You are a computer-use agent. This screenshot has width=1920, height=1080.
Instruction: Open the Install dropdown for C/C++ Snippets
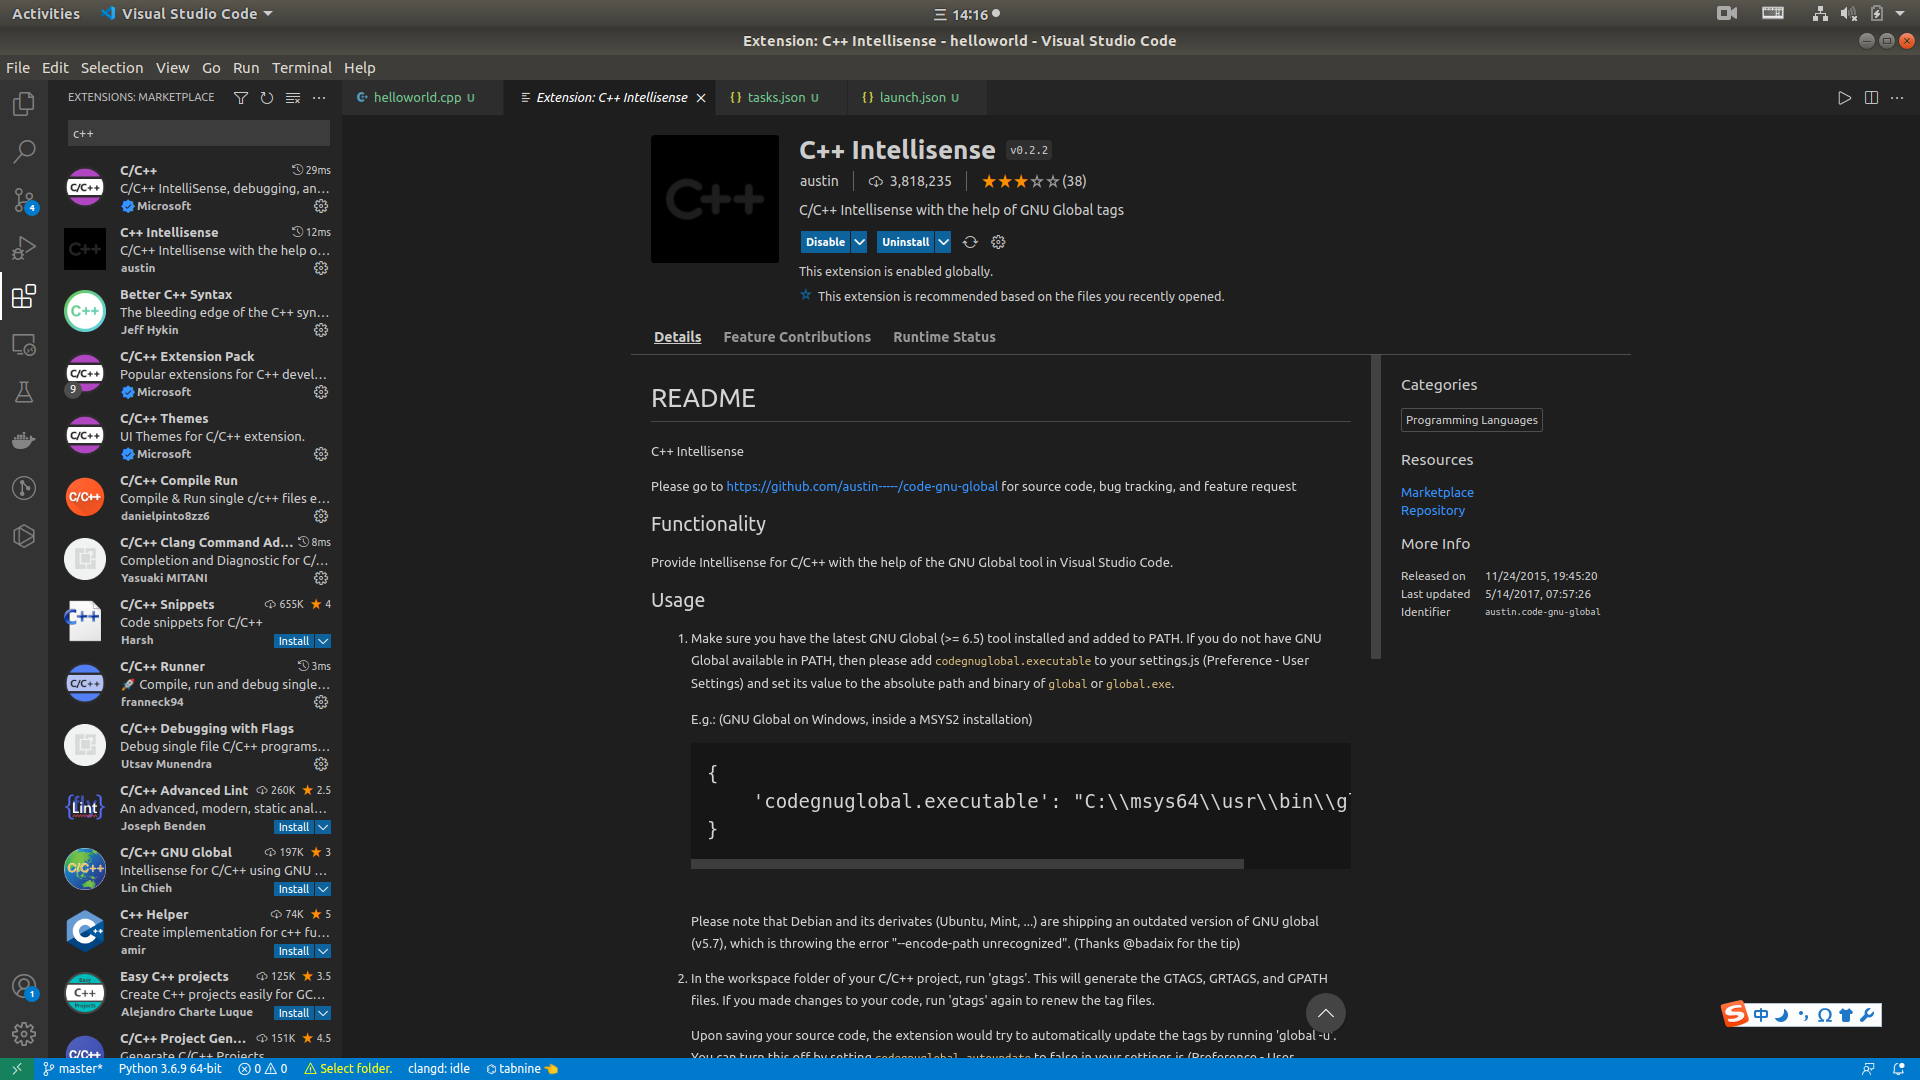322,640
